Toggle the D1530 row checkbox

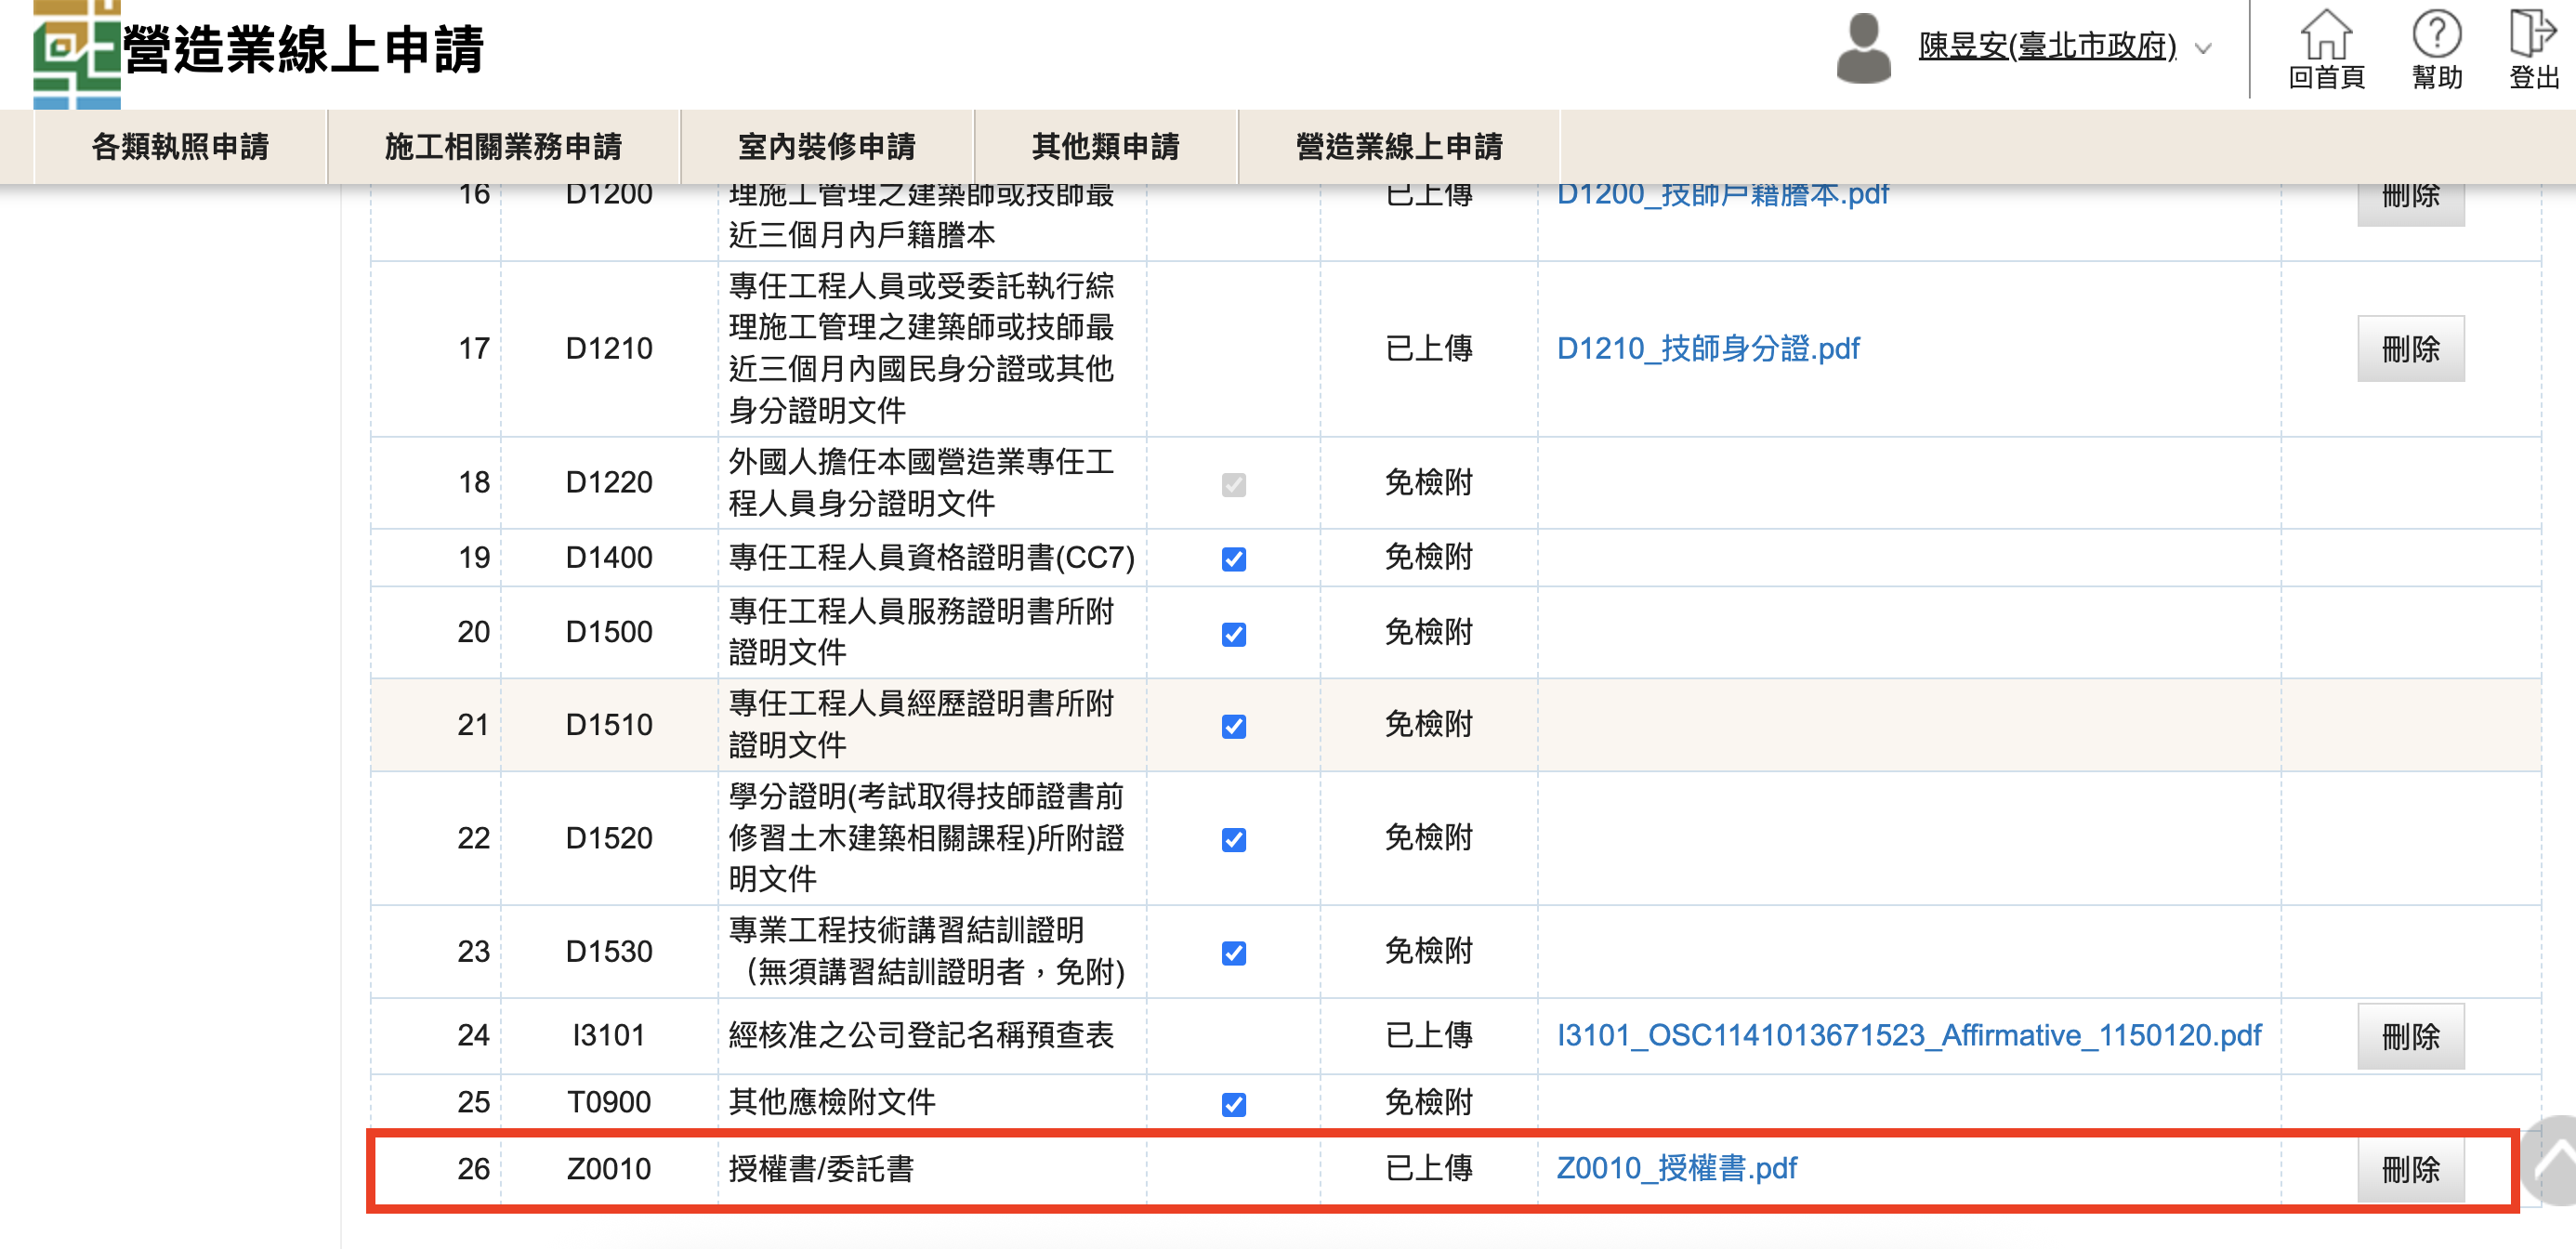[x=1233, y=953]
